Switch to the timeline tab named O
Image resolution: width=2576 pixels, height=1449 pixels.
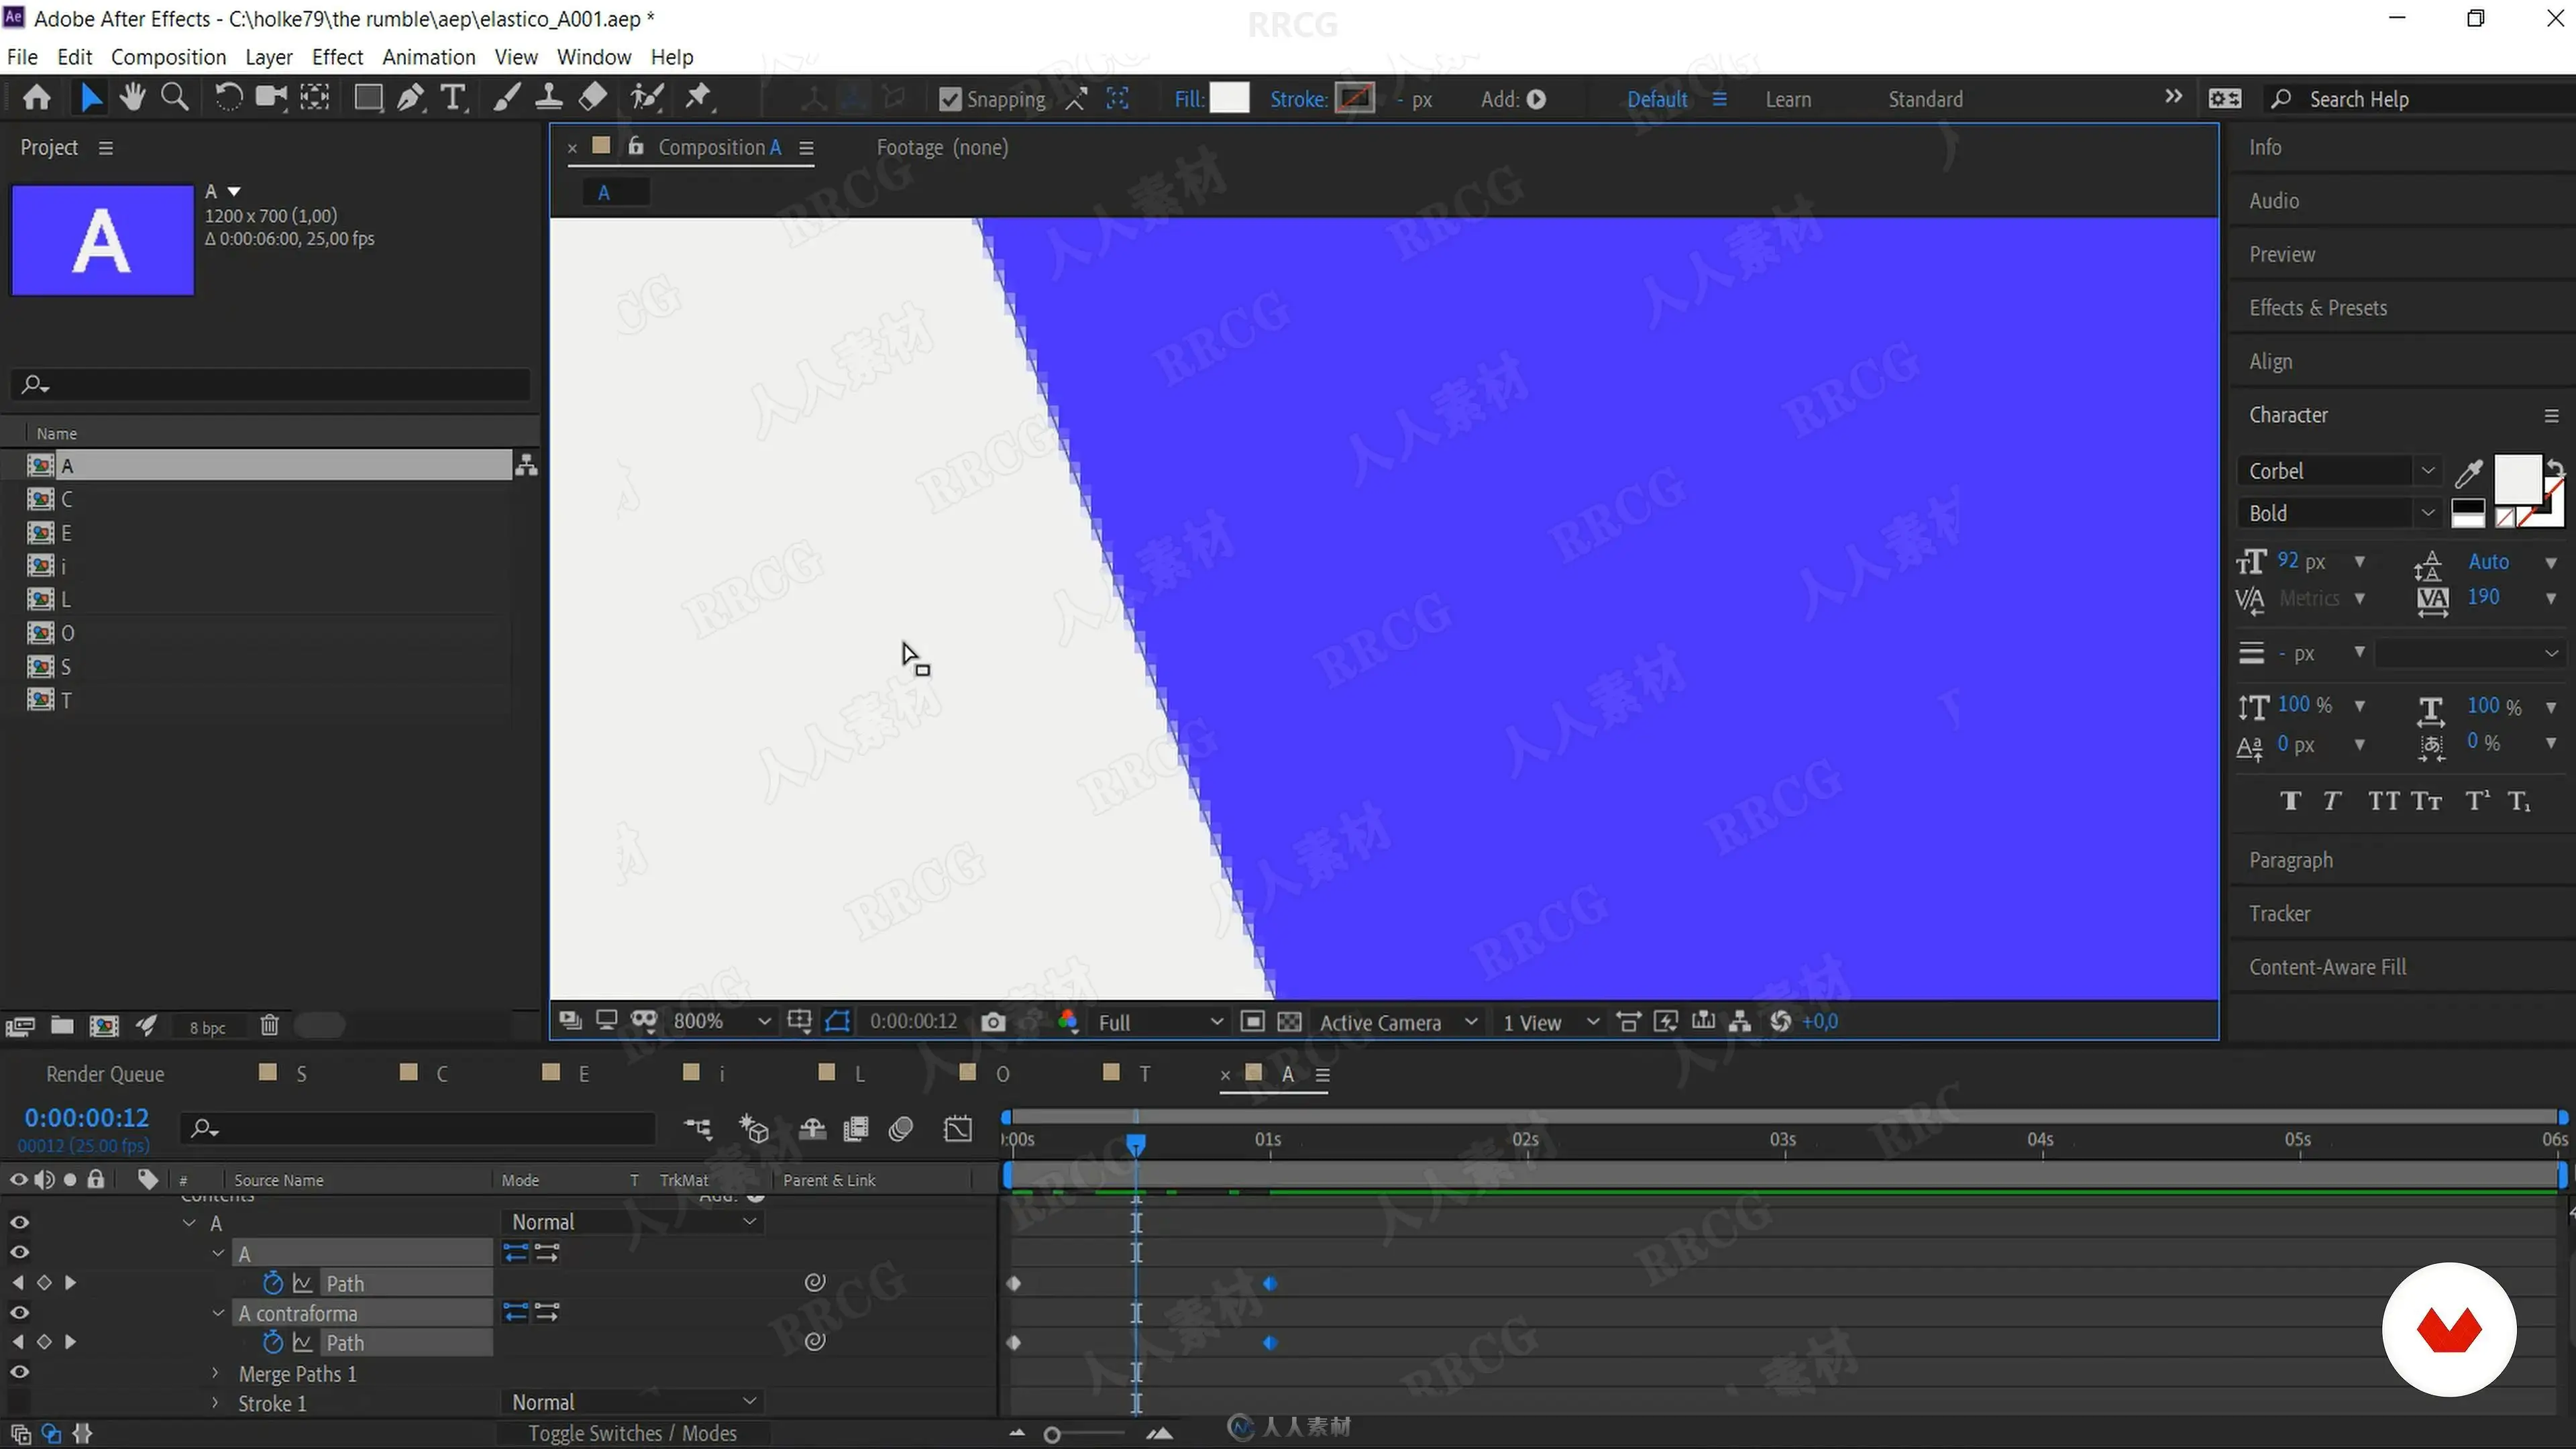coord(1002,1074)
